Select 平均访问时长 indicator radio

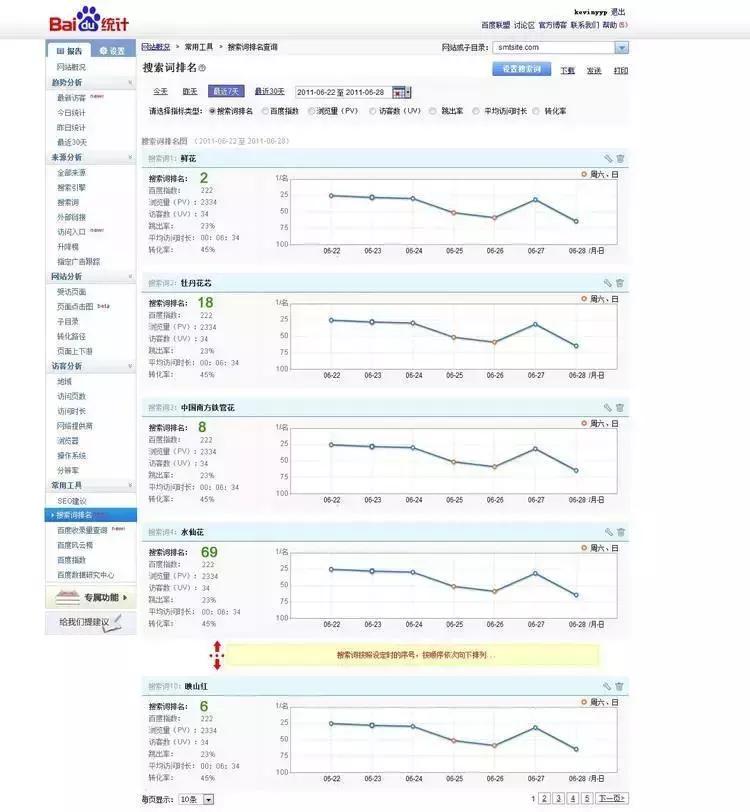(x=476, y=111)
